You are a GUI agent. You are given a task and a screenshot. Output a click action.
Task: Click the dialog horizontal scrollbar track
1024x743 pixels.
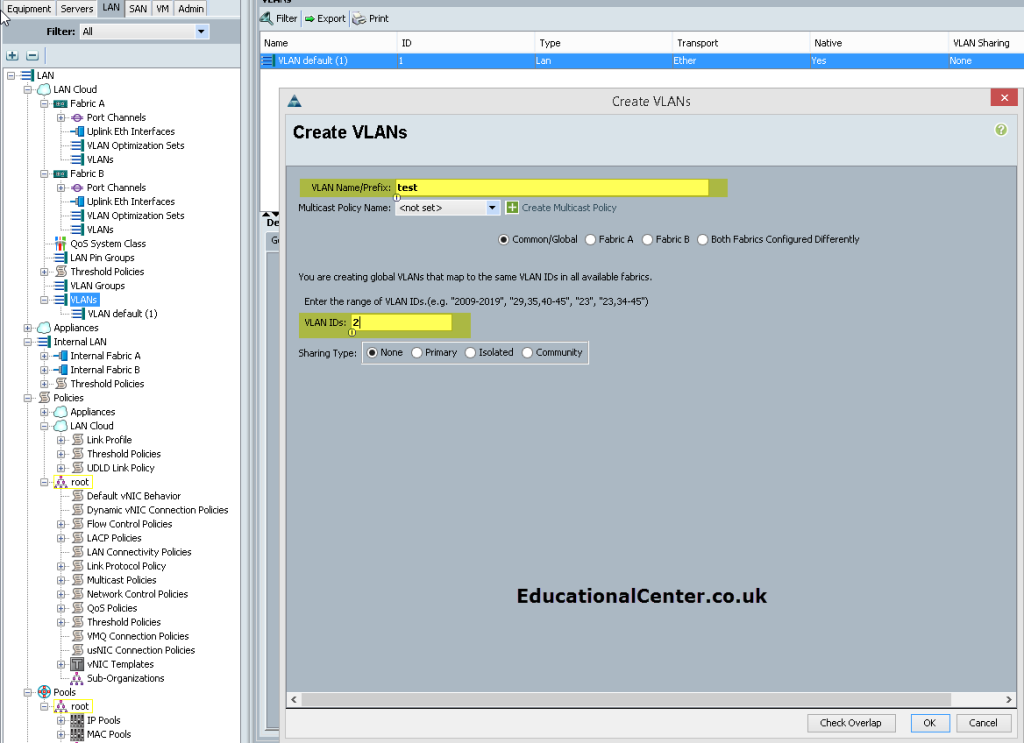click(x=651, y=699)
